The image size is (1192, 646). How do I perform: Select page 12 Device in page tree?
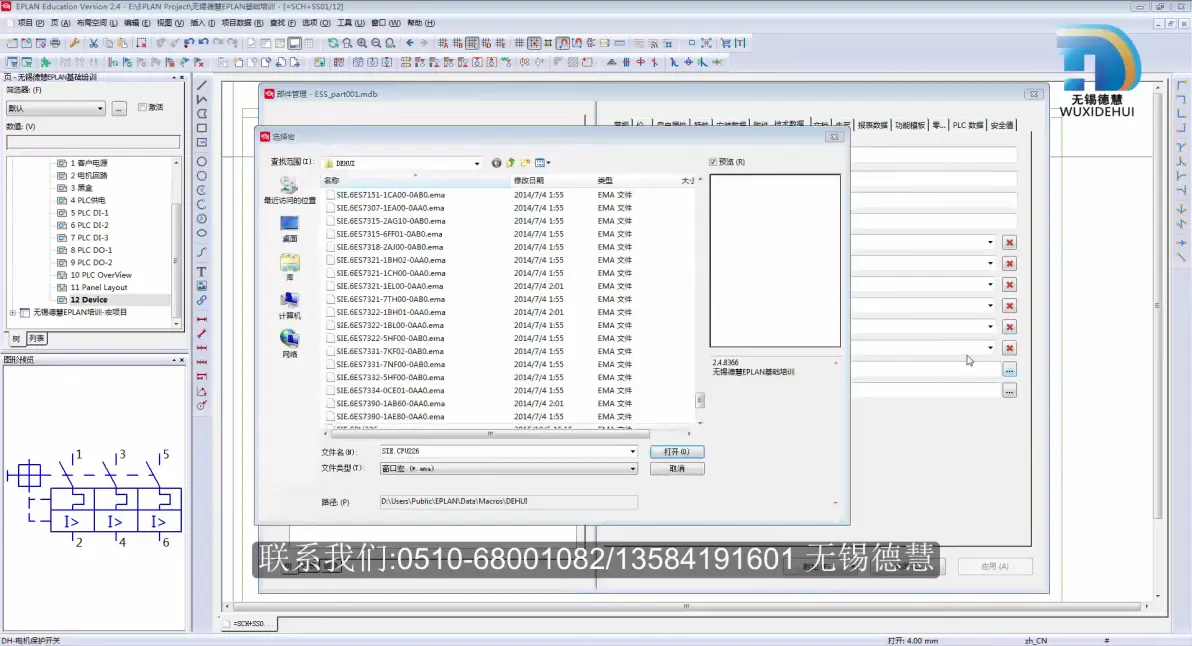tap(88, 300)
